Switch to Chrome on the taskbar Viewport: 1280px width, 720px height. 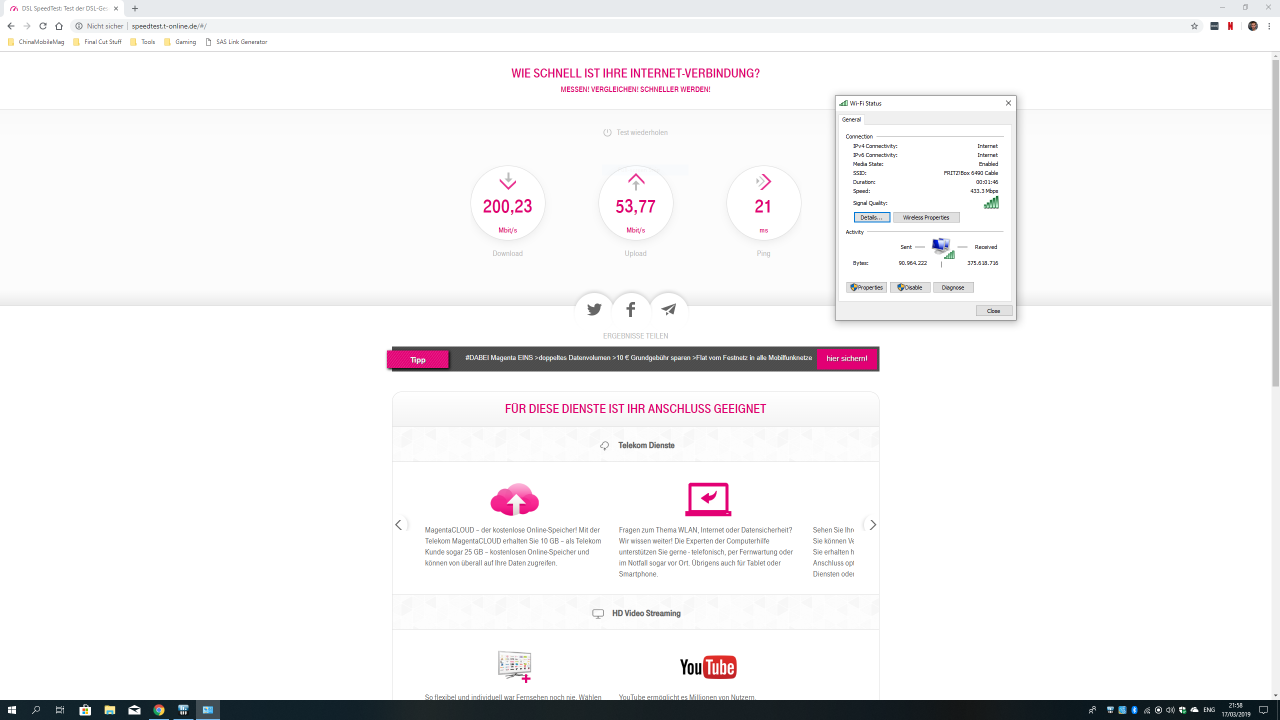tap(158, 710)
